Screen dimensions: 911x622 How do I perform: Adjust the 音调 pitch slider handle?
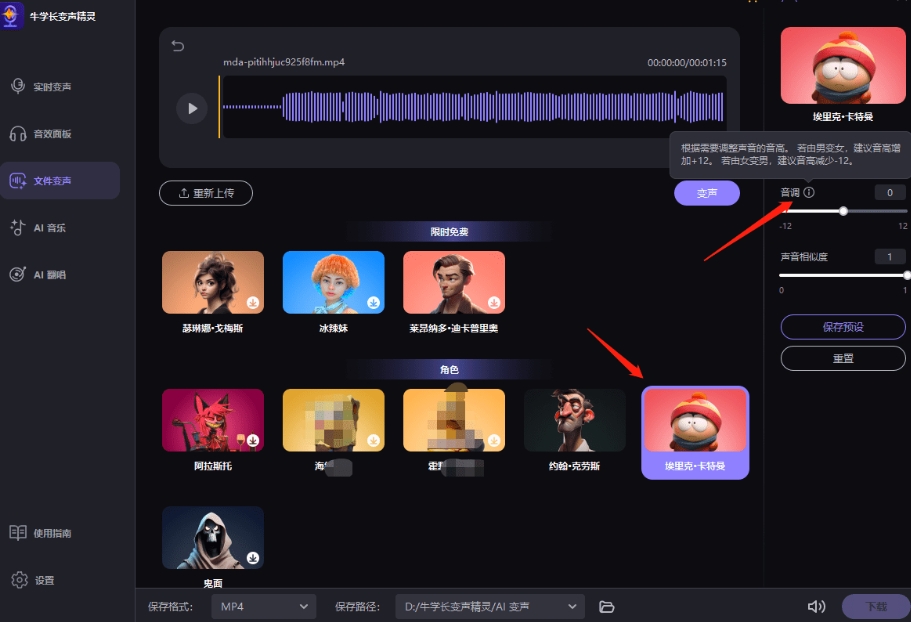843,211
